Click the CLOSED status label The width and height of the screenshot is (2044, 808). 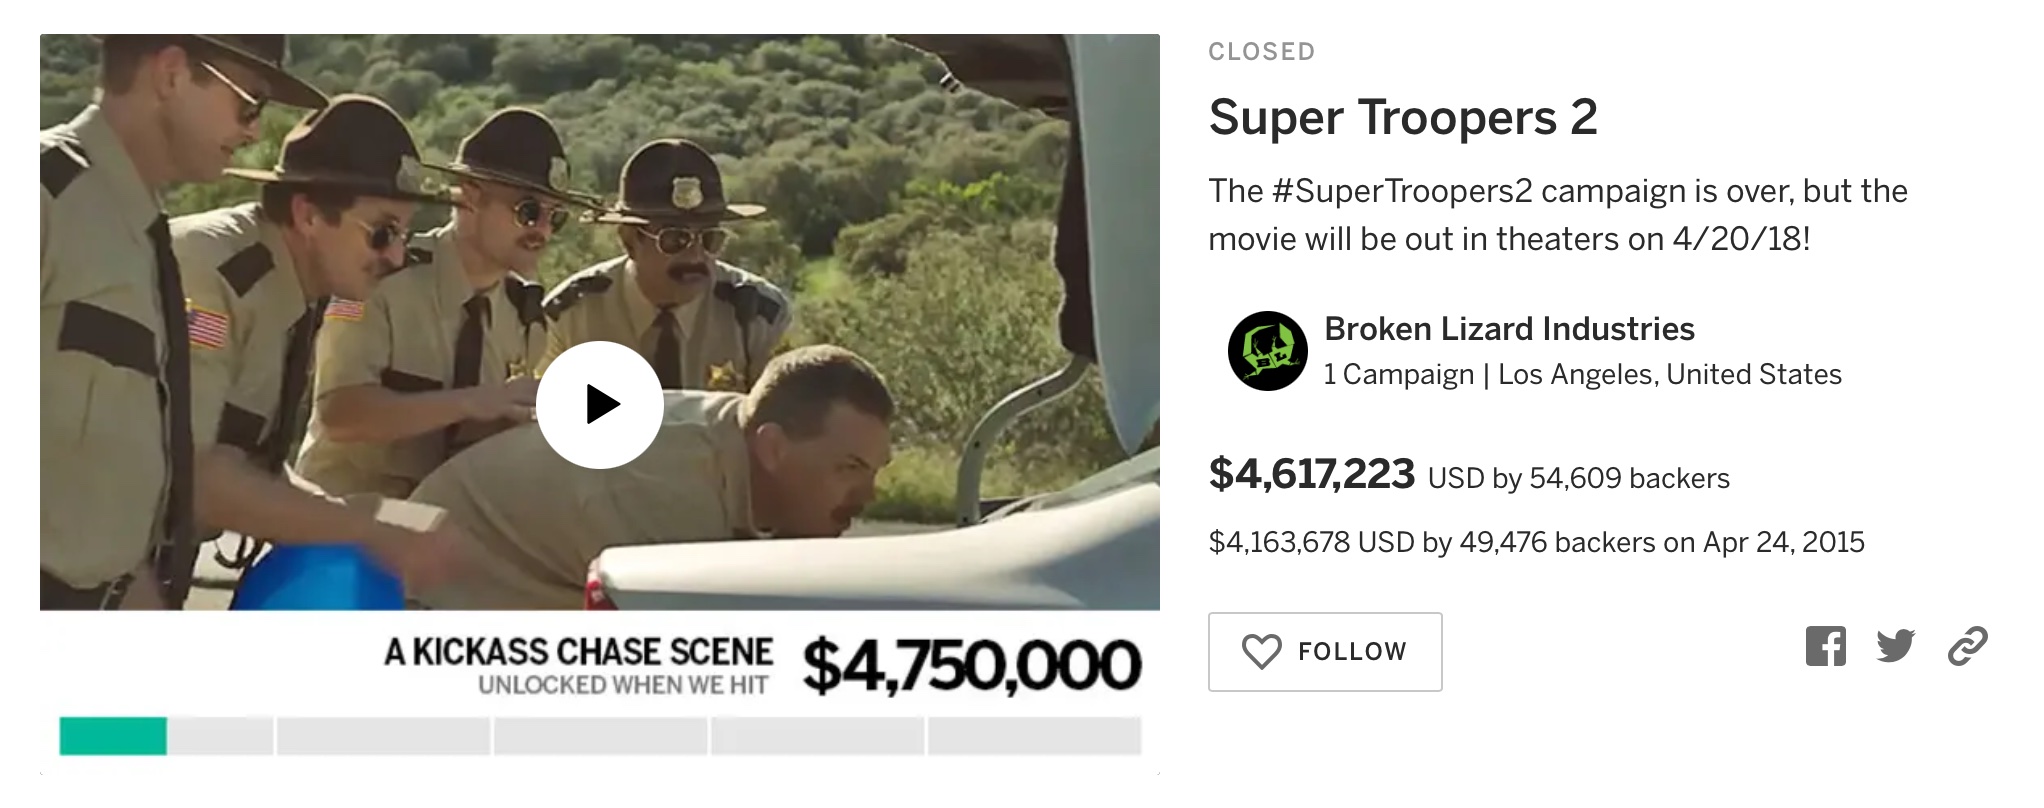coord(1261,52)
